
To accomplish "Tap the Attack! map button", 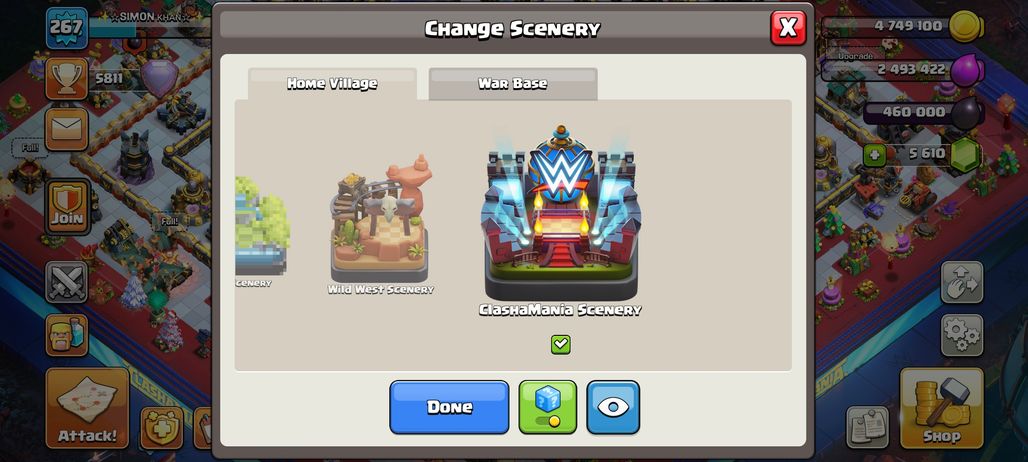I will (x=87, y=408).
